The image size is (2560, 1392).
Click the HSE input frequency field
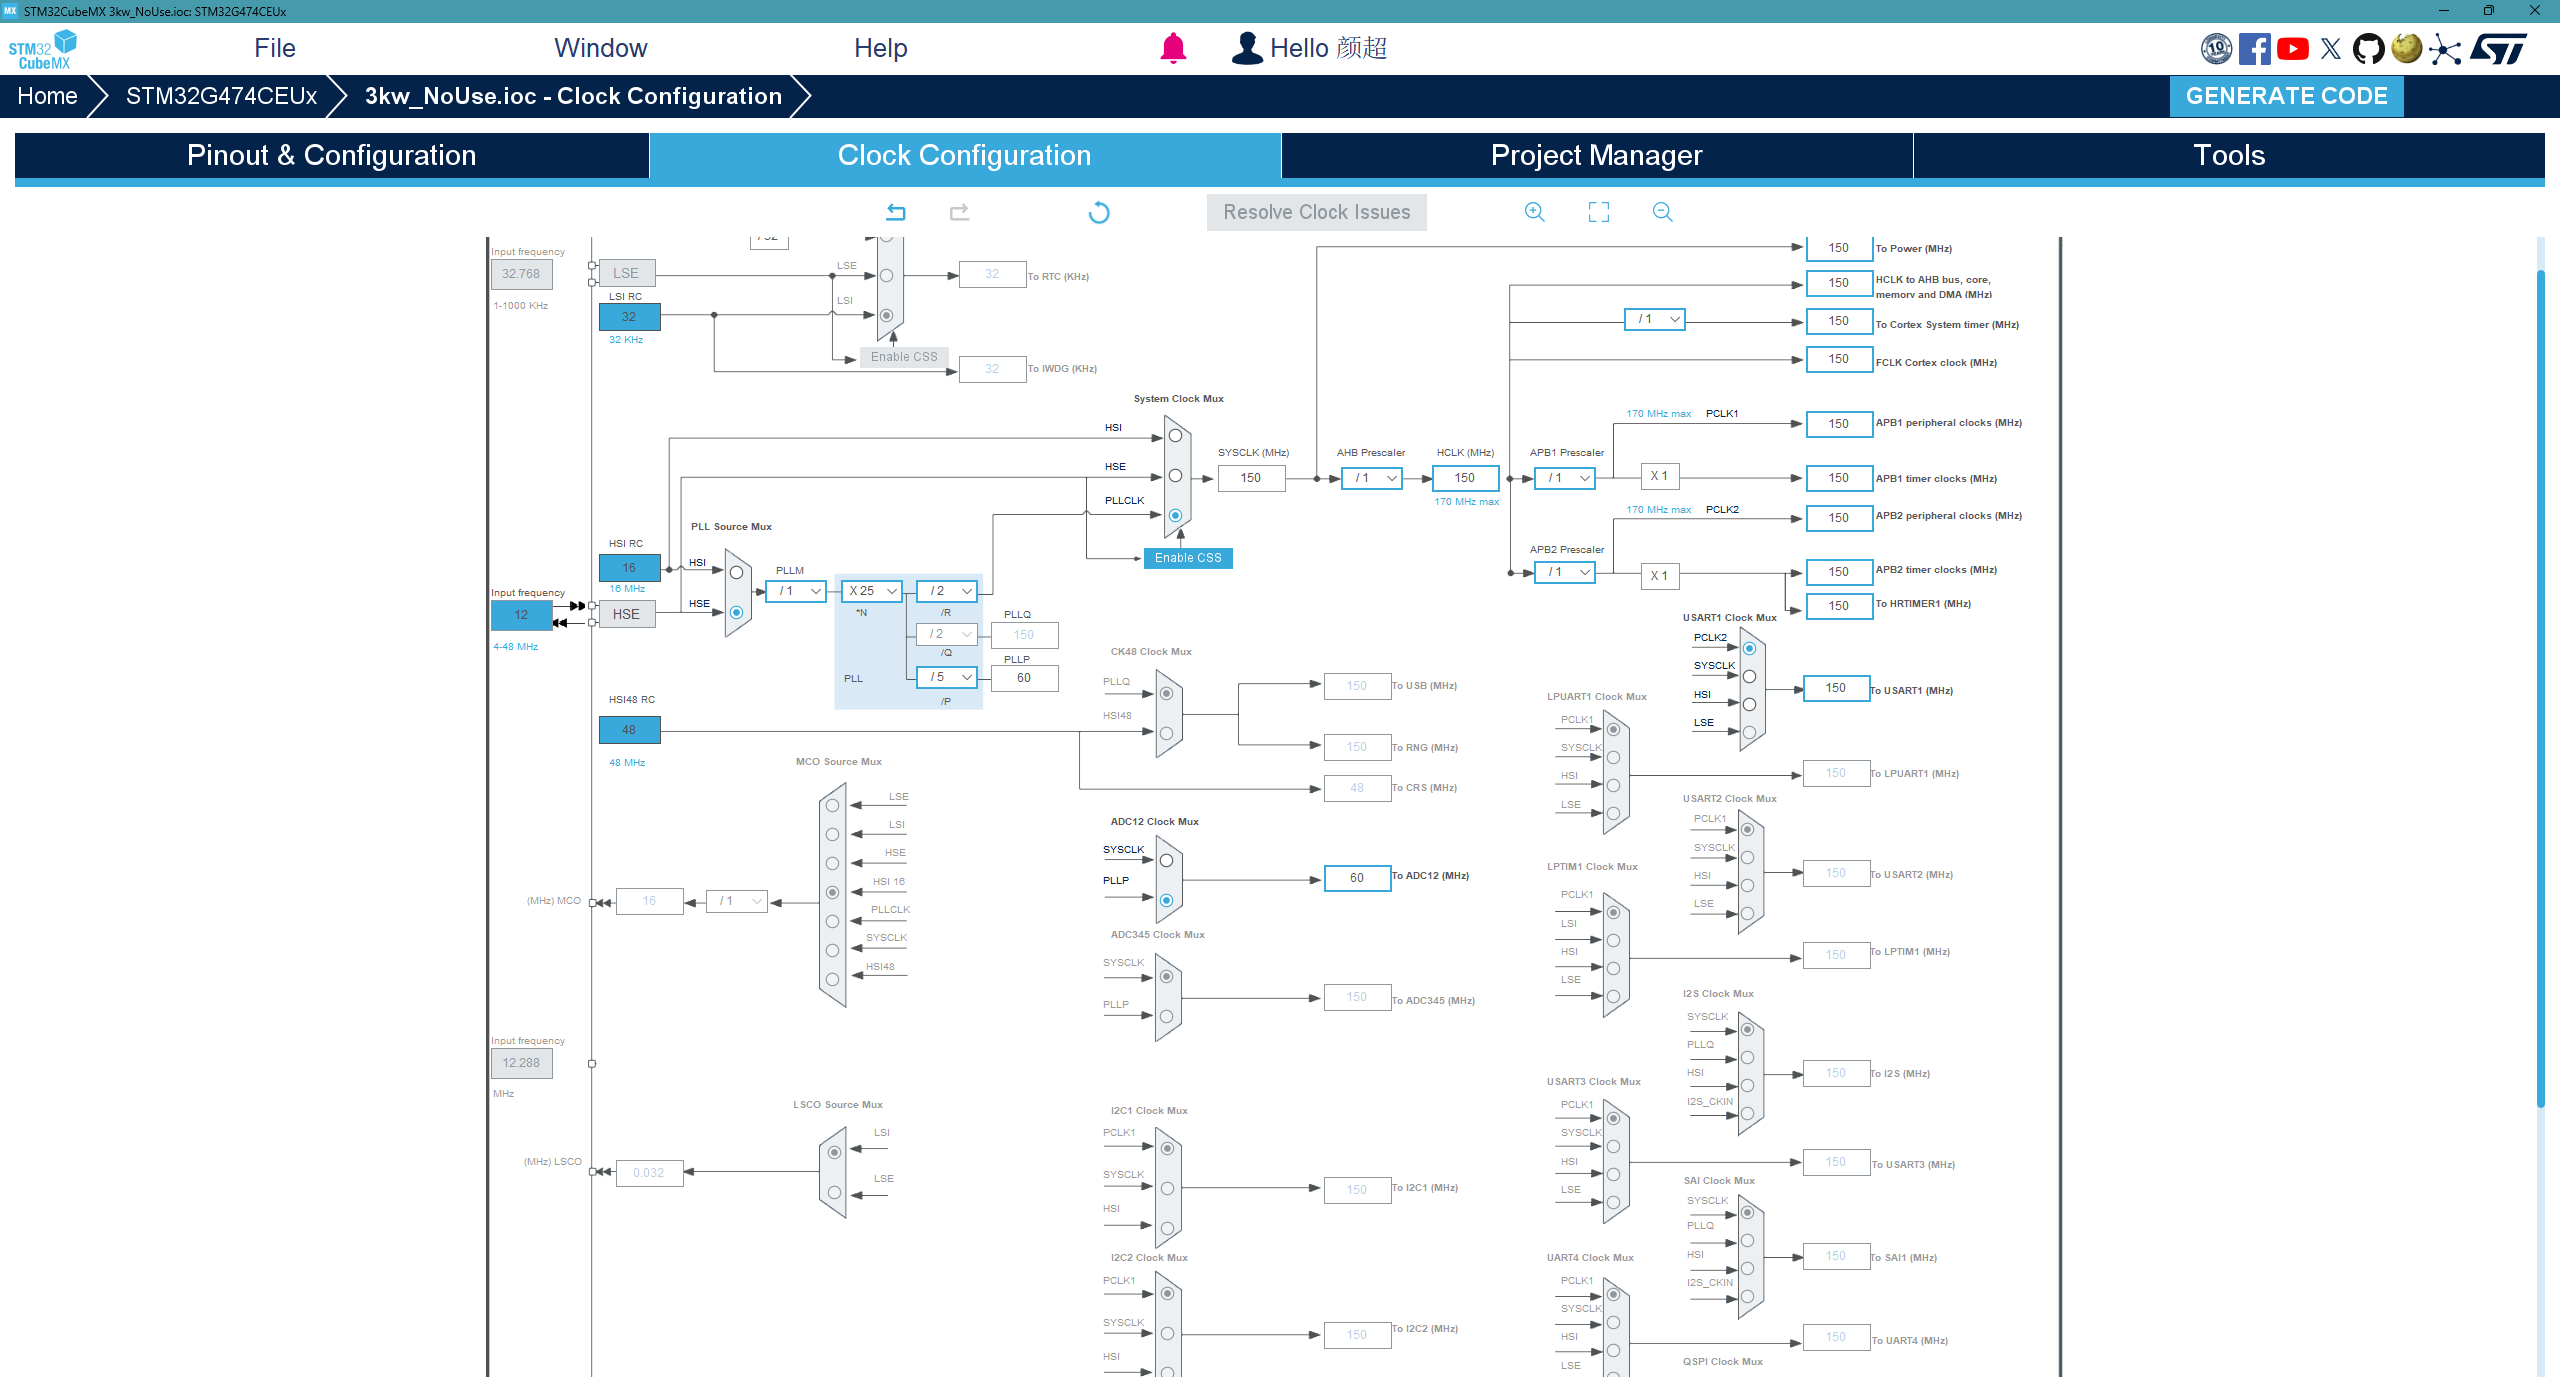(521, 615)
